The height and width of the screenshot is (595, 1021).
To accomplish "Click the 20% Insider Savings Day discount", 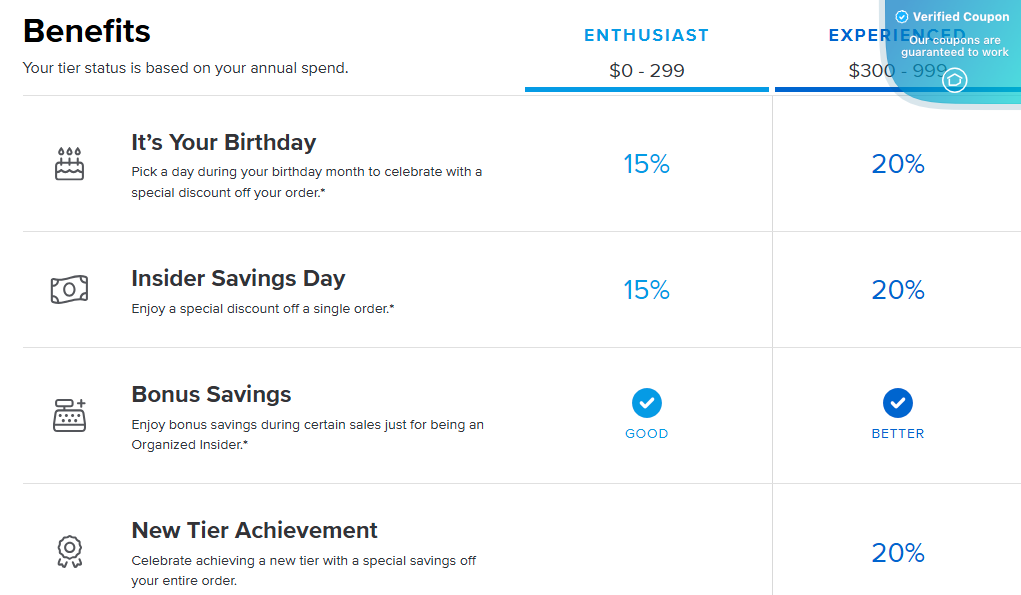I will point(897,289).
